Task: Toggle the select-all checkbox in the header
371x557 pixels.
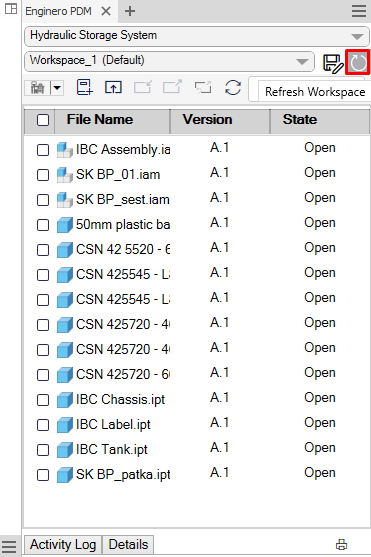Action: click(43, 120)
